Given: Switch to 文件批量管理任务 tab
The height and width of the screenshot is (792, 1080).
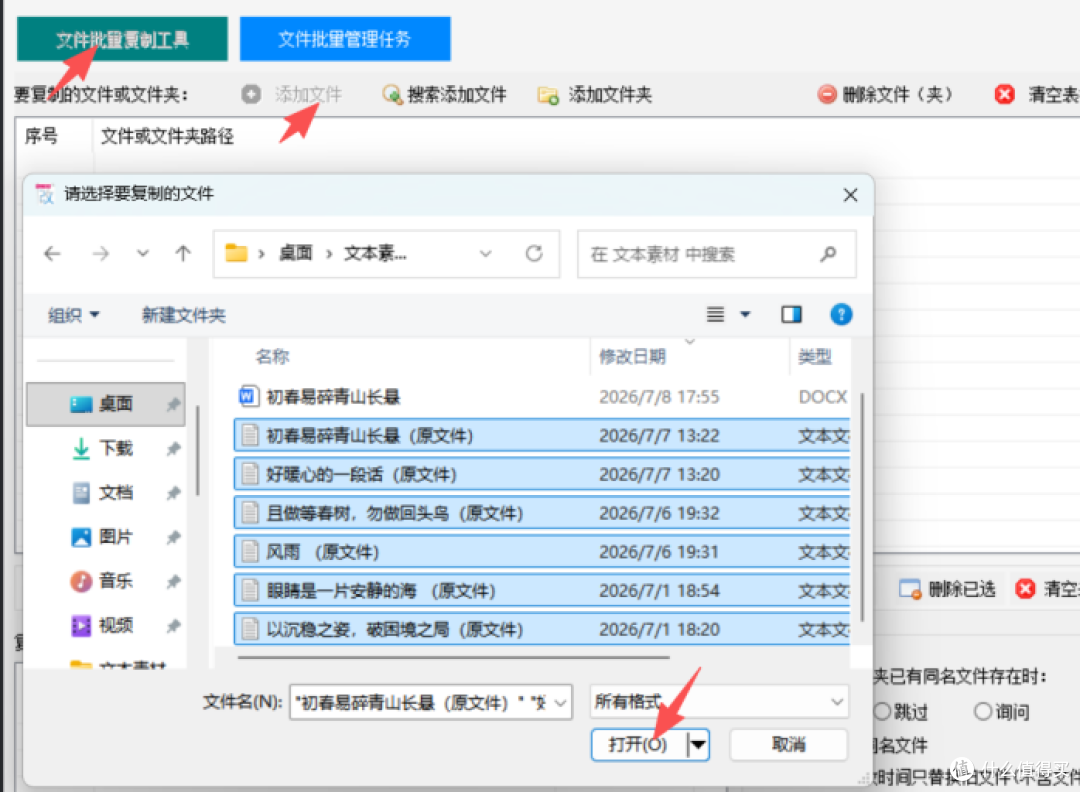Looking at the screenshot, I should [x=345, y=39].
